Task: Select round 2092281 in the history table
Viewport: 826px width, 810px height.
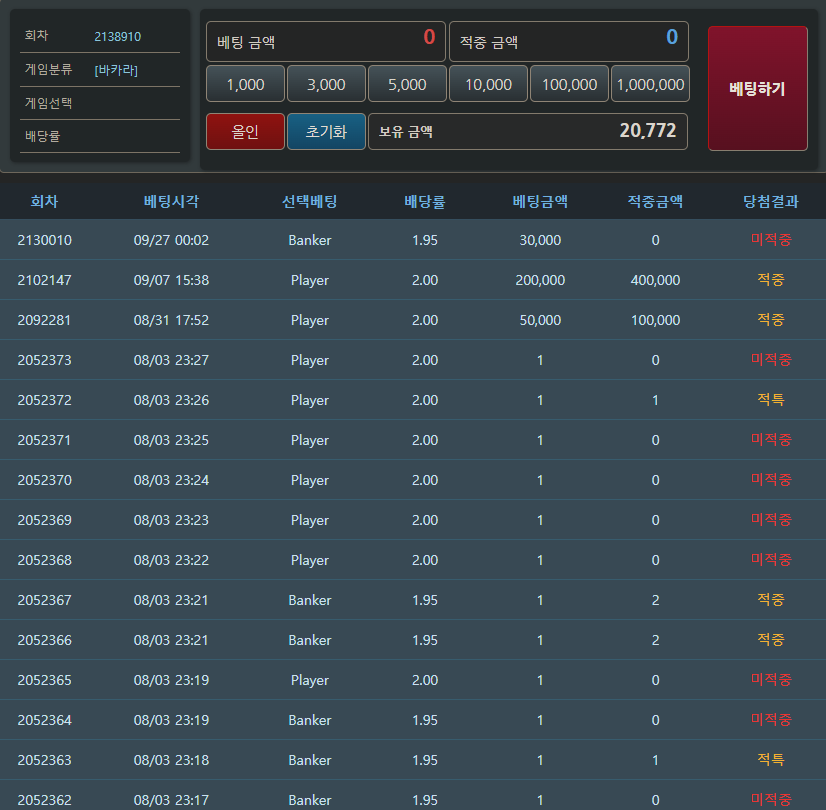Action: (44, 320)
